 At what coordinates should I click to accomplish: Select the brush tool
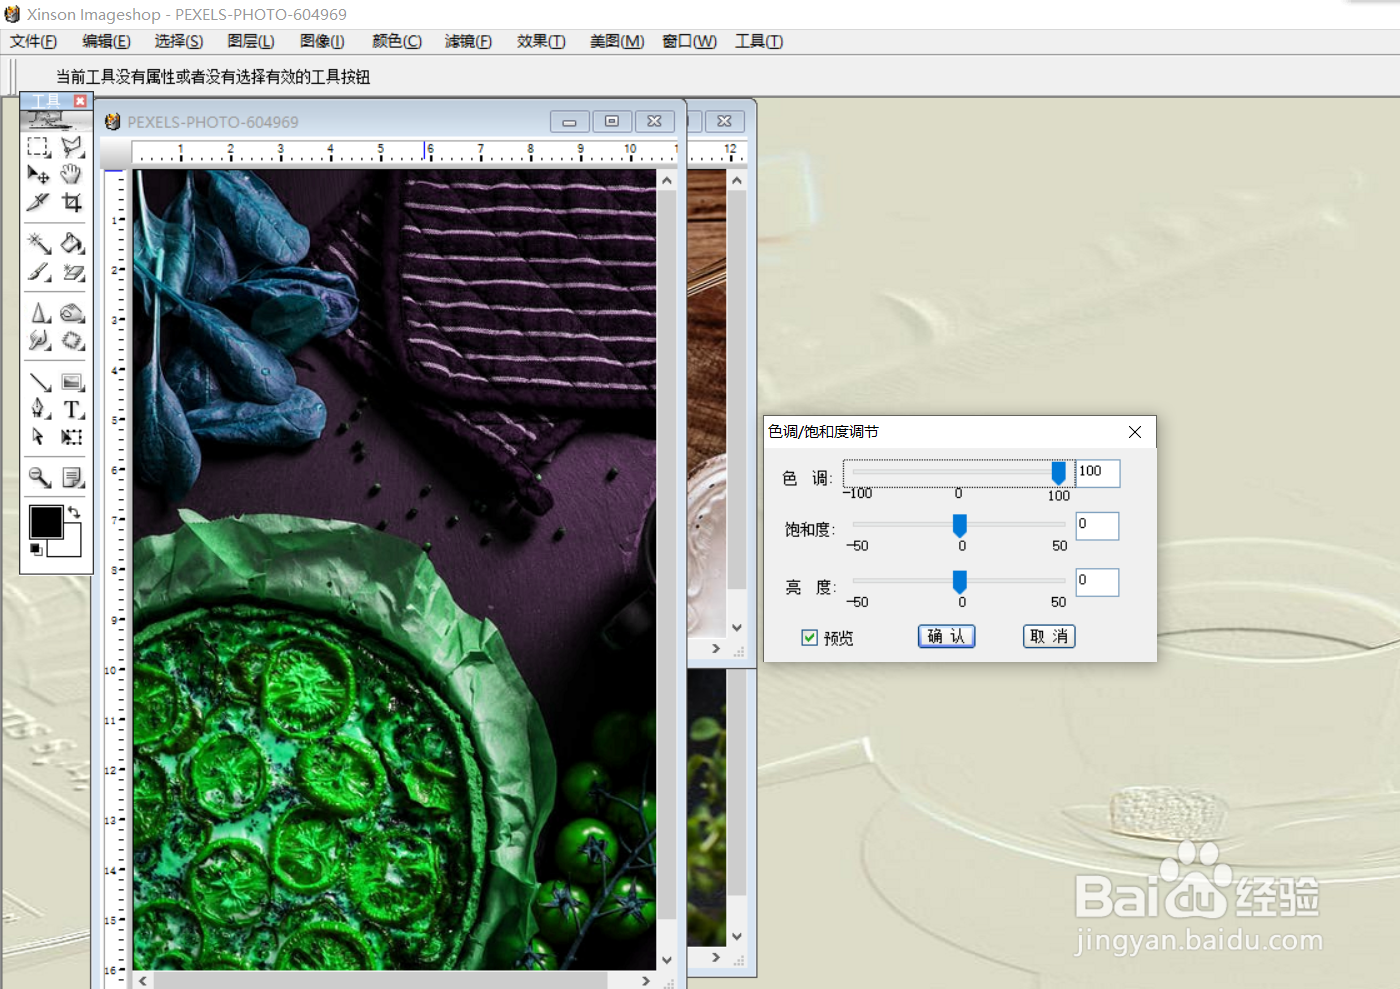tap(39, 272)
